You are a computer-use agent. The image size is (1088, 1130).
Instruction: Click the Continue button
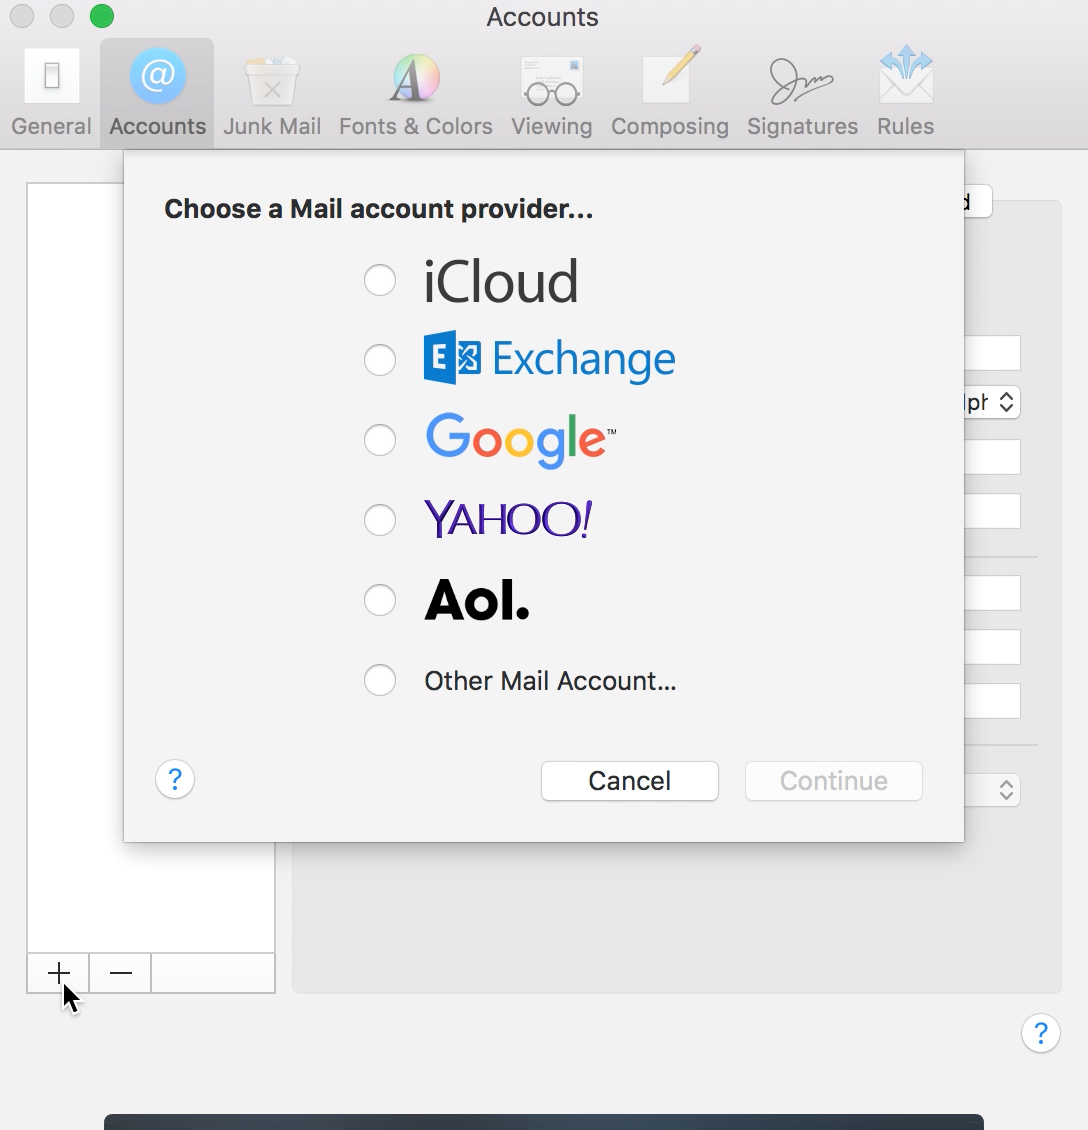pyautogui.click(x=833, y=781)
